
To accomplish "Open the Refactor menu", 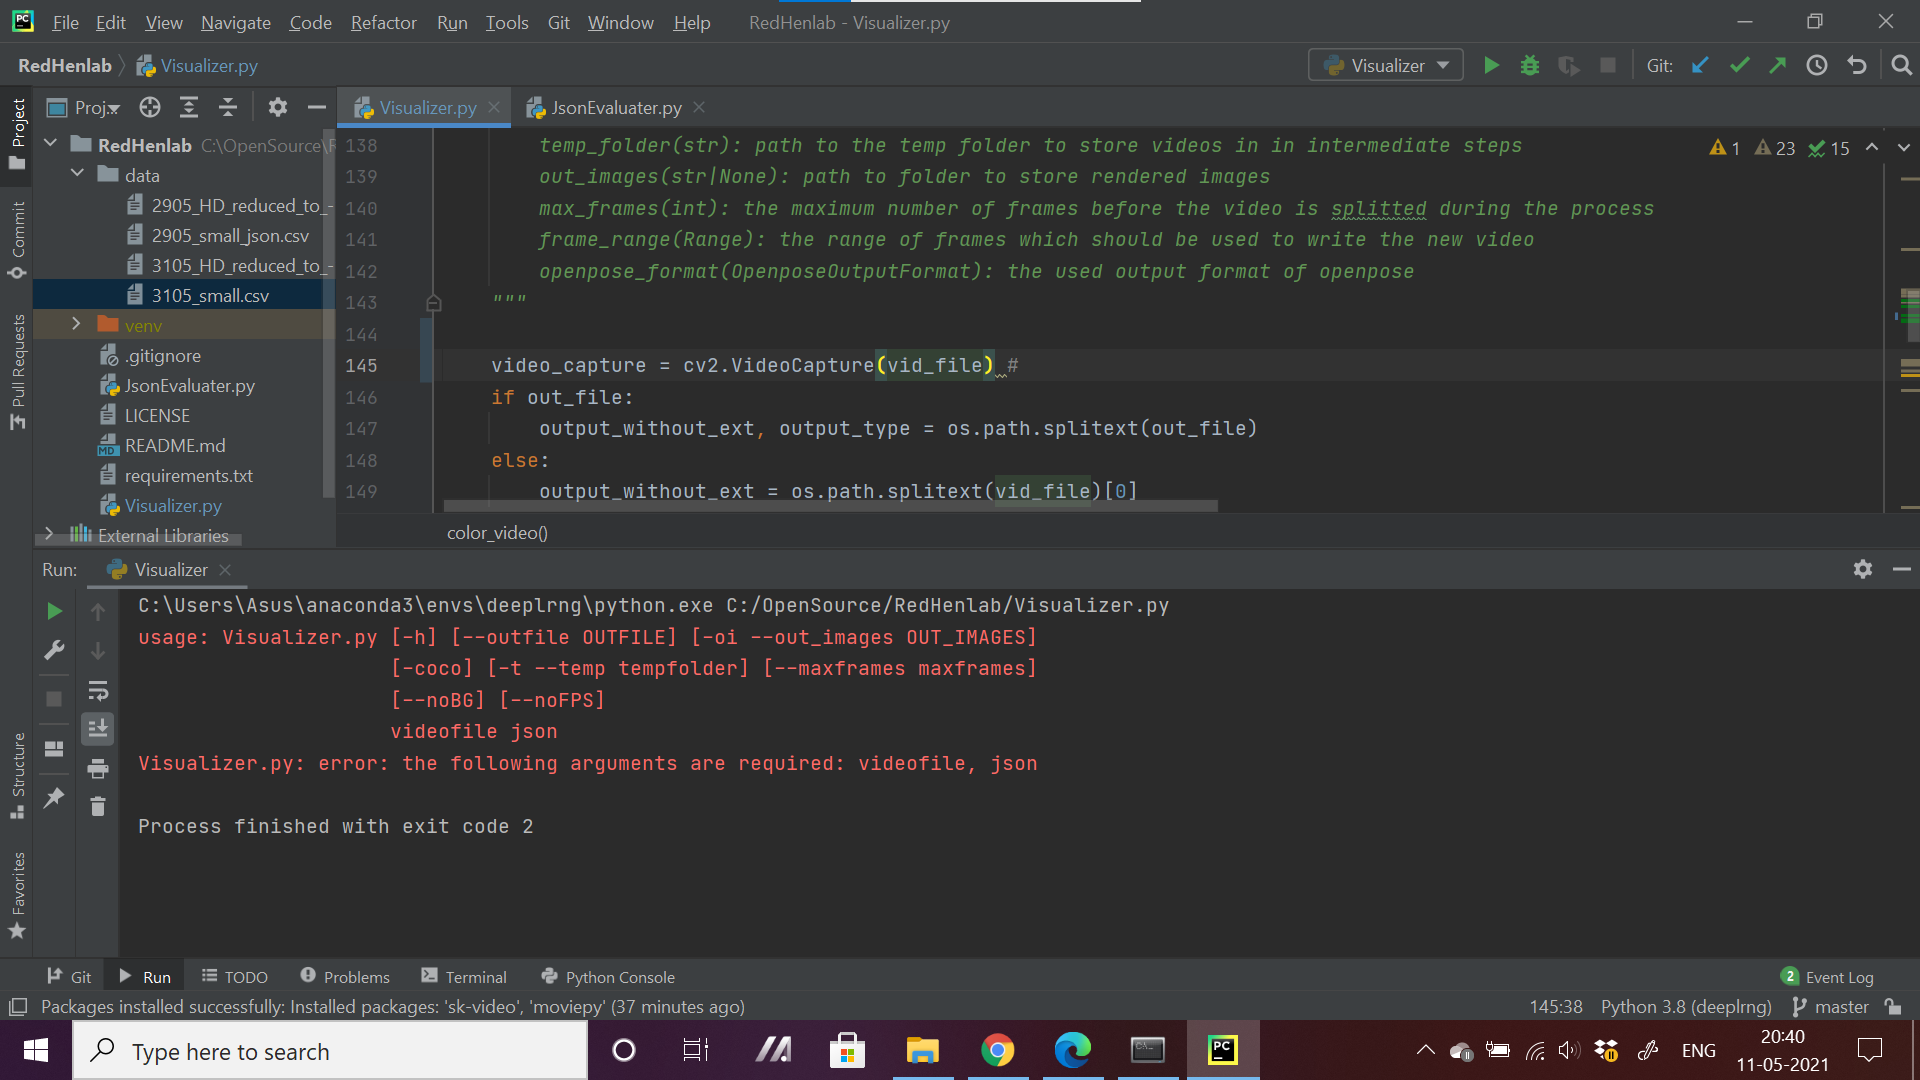I will 383,22.
